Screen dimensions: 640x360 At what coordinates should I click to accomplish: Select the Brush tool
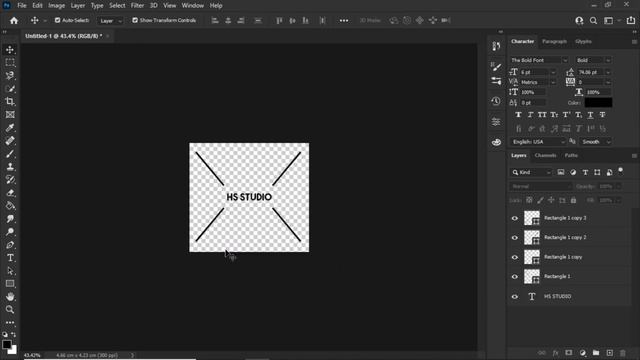[10, 154]
